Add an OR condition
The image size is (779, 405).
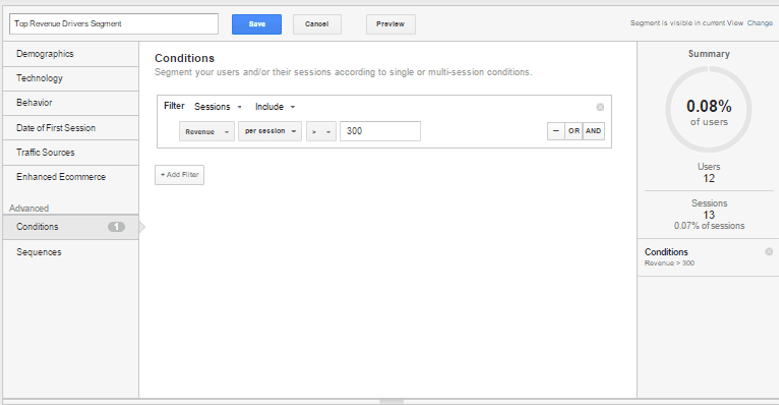point(574,131)
